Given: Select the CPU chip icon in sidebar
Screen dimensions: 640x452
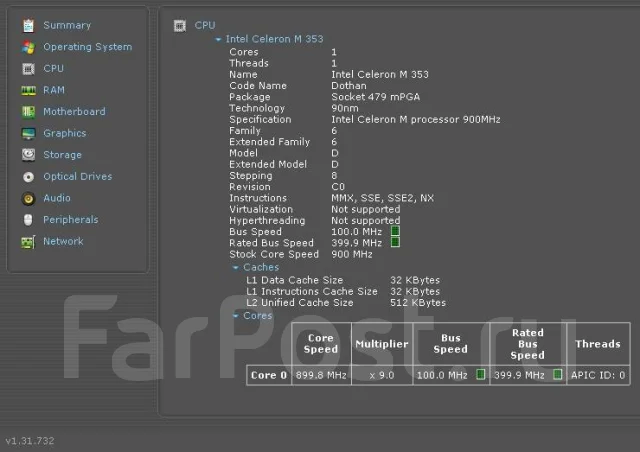Looking at the screenshot, I should point(28,69).
